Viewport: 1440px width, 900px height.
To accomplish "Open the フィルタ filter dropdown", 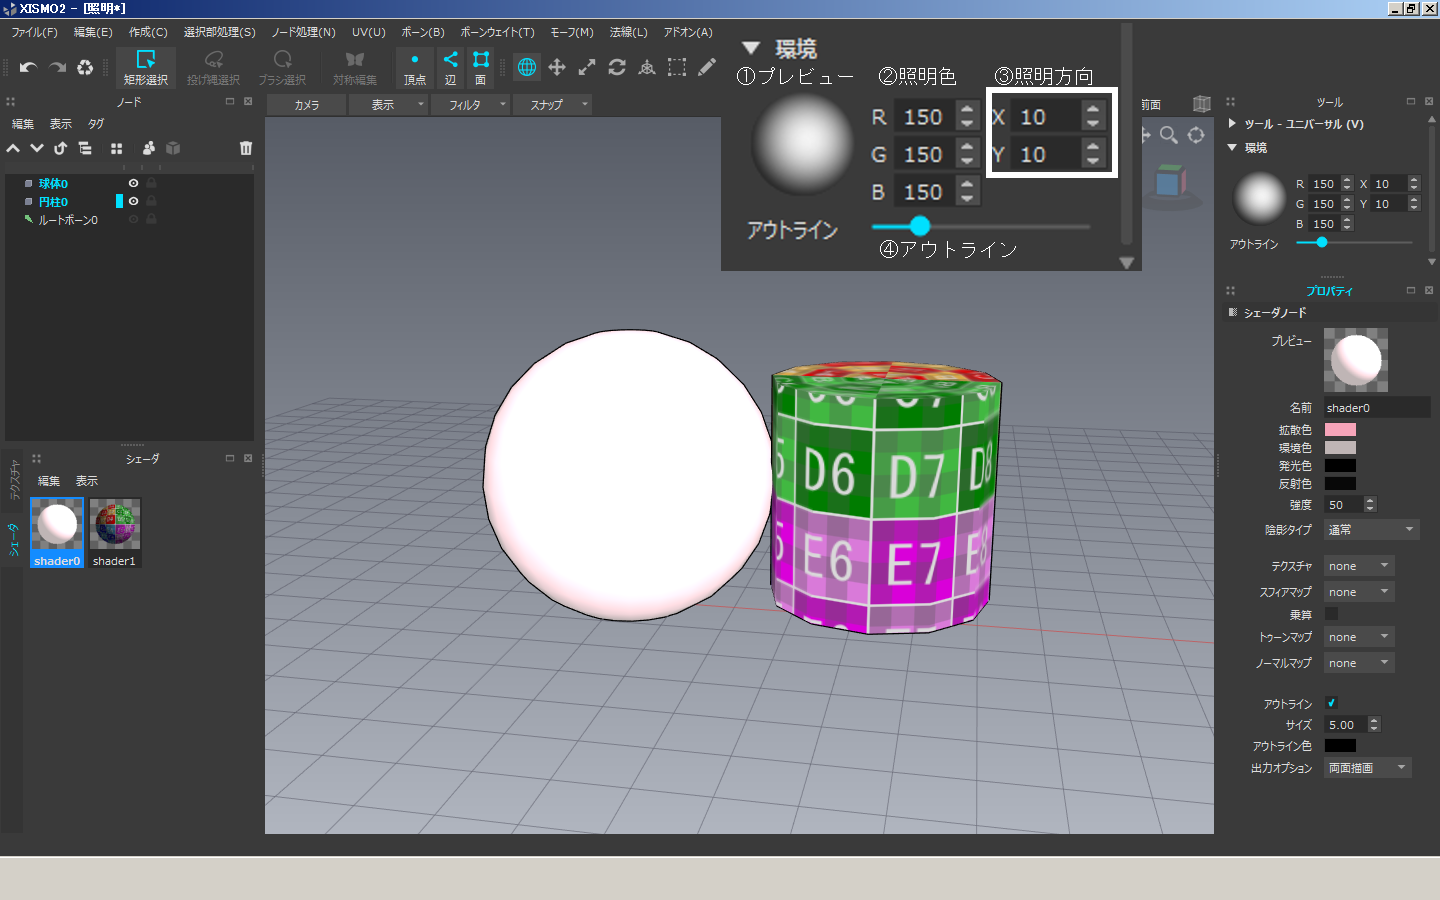I will (471, 104).
